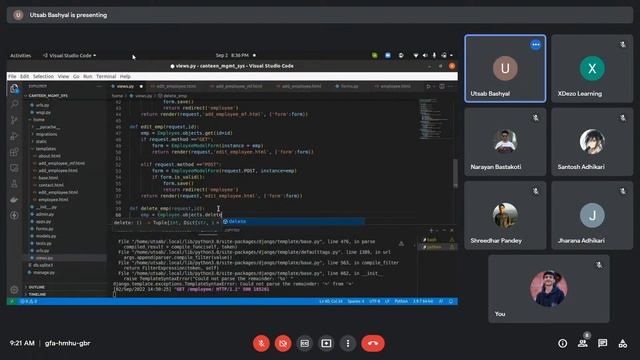The image size is (640, 360).
Task: Collapse the CANTEEN_MGMT_SYS root folder
Action: coord(48,96)
